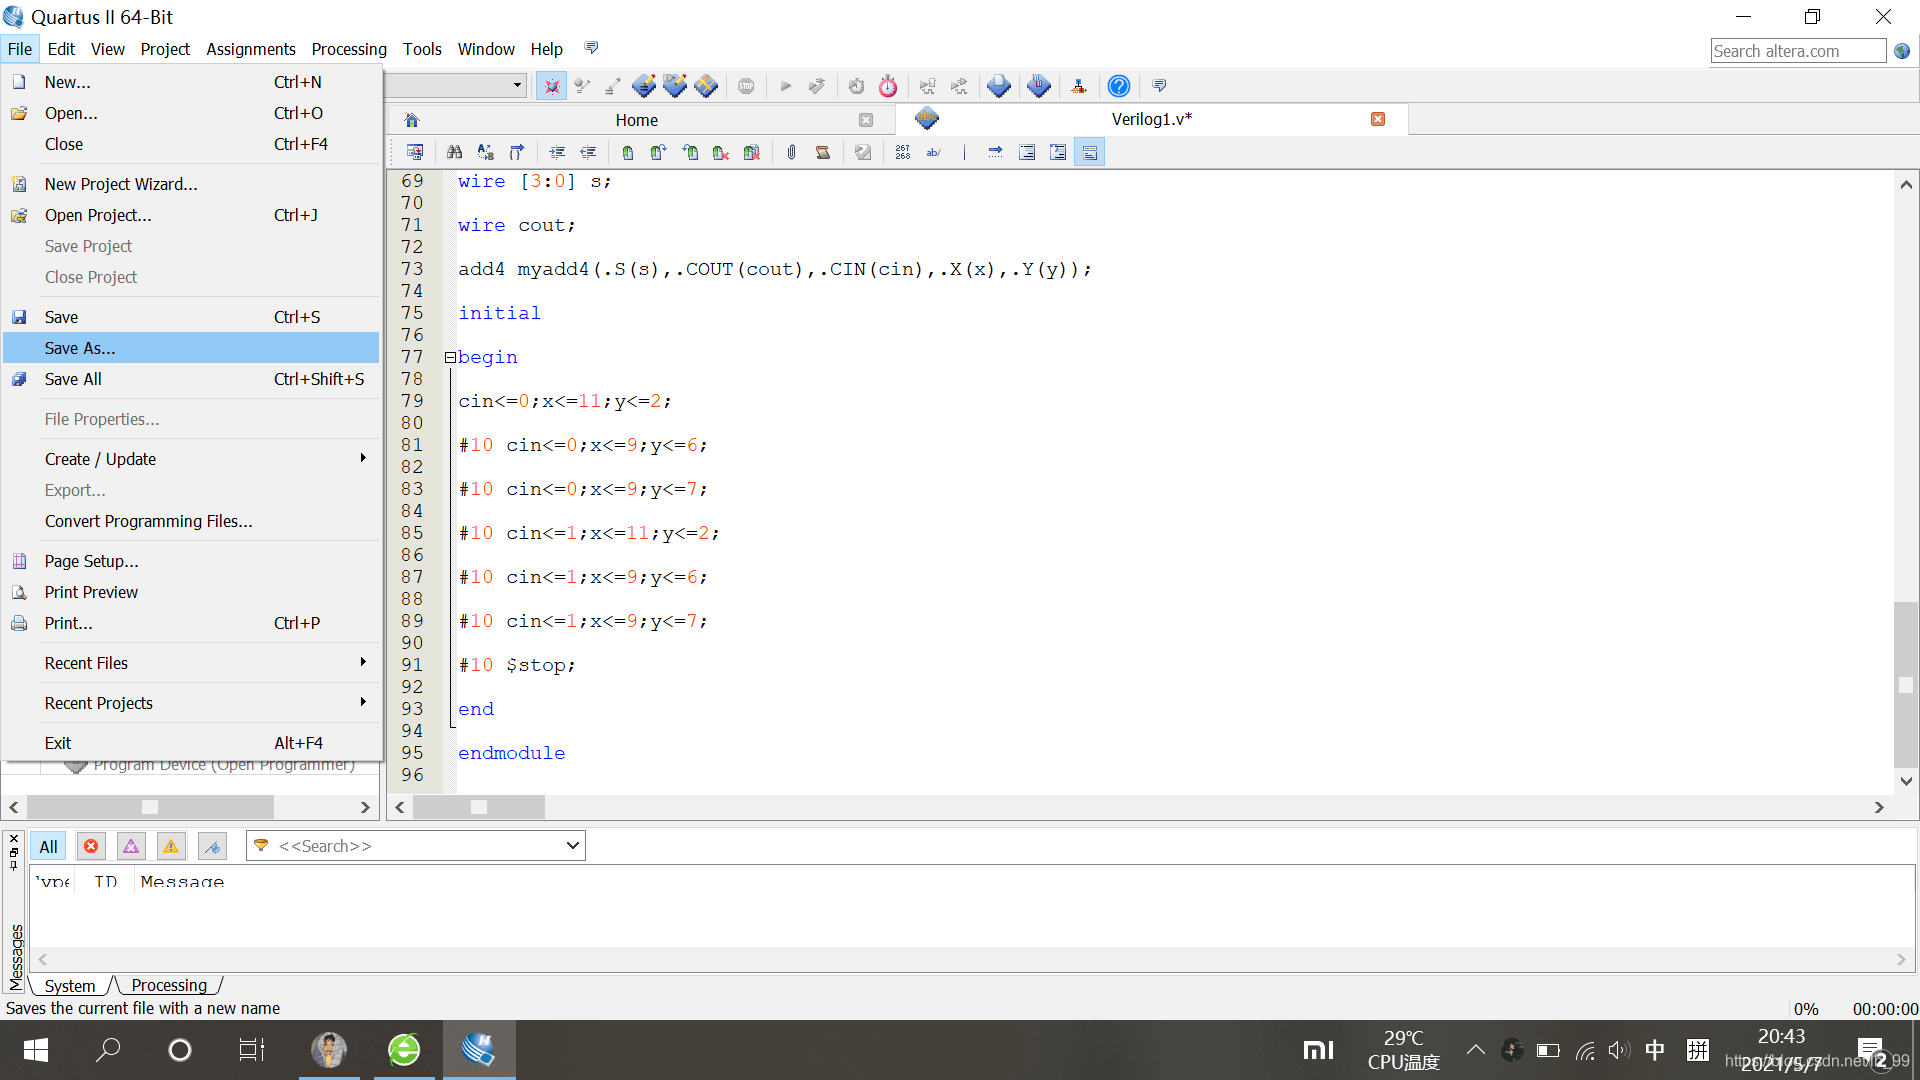
Task: Open the Programmer toolbar icon
Action: 1038,86
